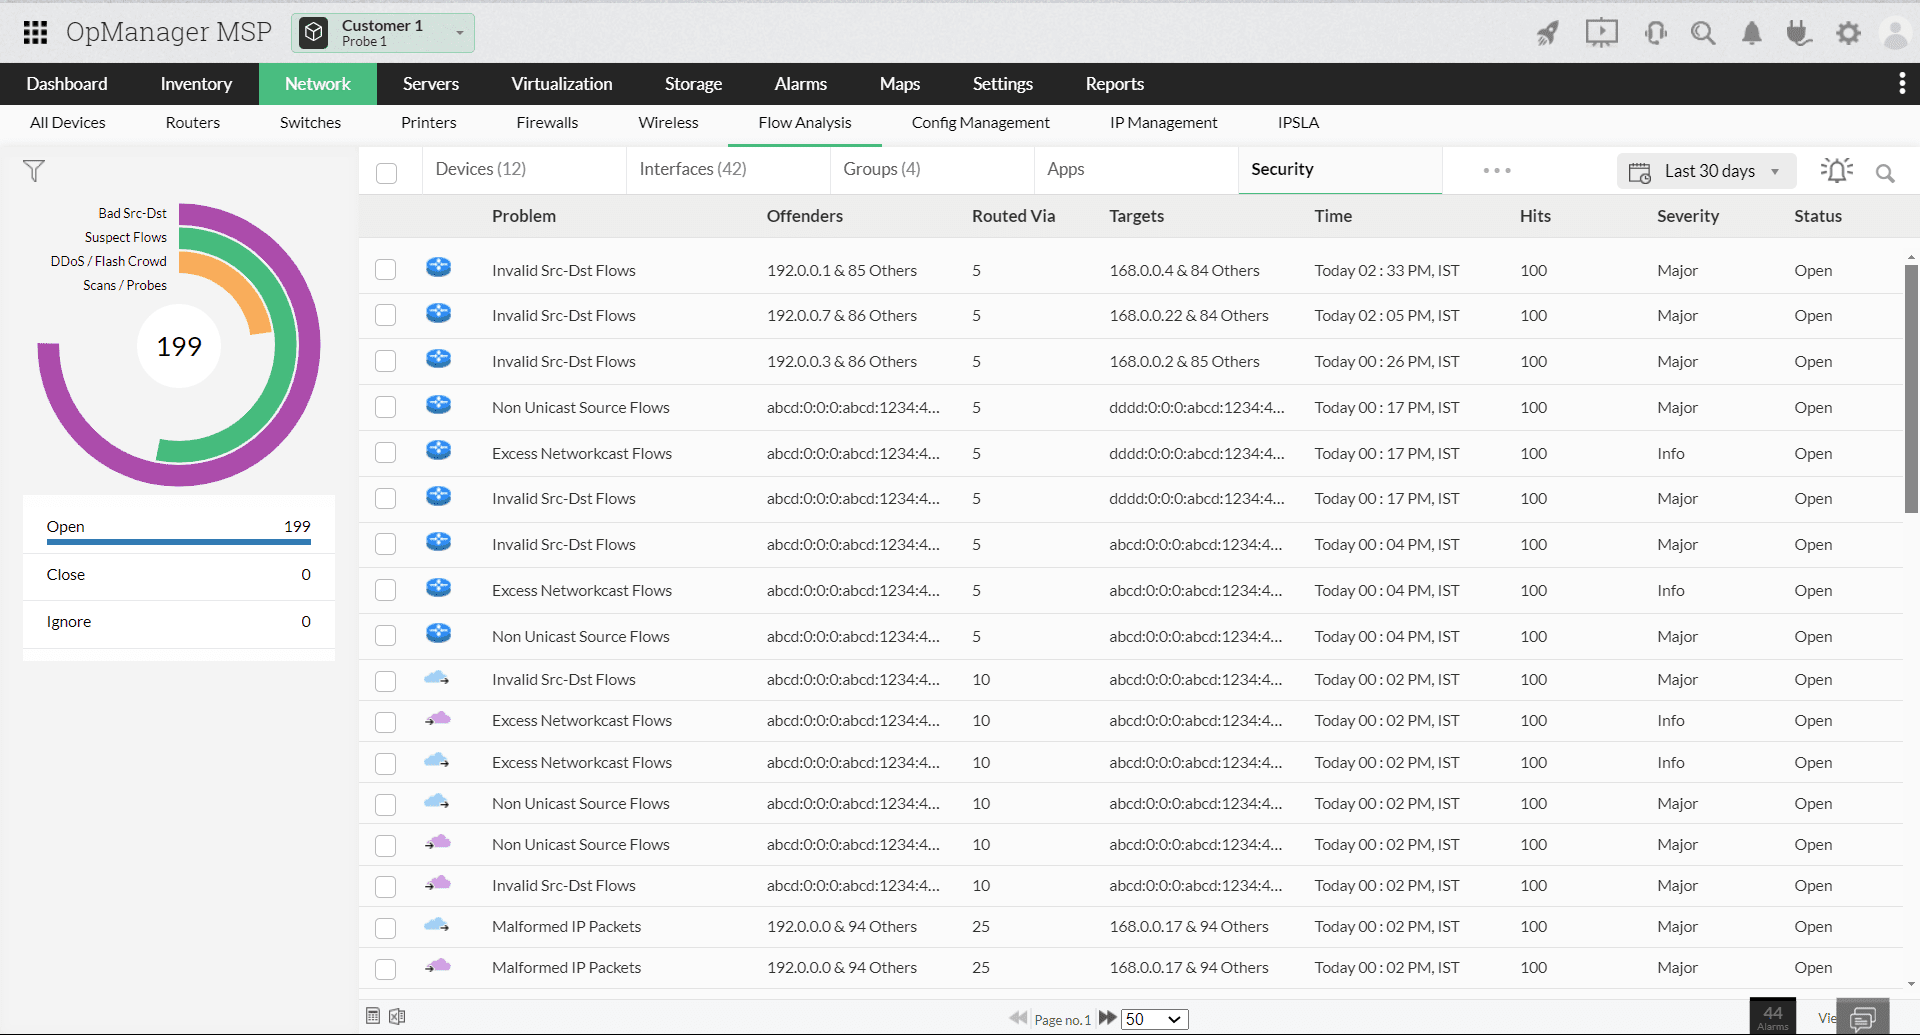Click router icon of 192.0.0.3 offender row
This screenshot has width=1920, height=1035.
(x=438, y=358)
